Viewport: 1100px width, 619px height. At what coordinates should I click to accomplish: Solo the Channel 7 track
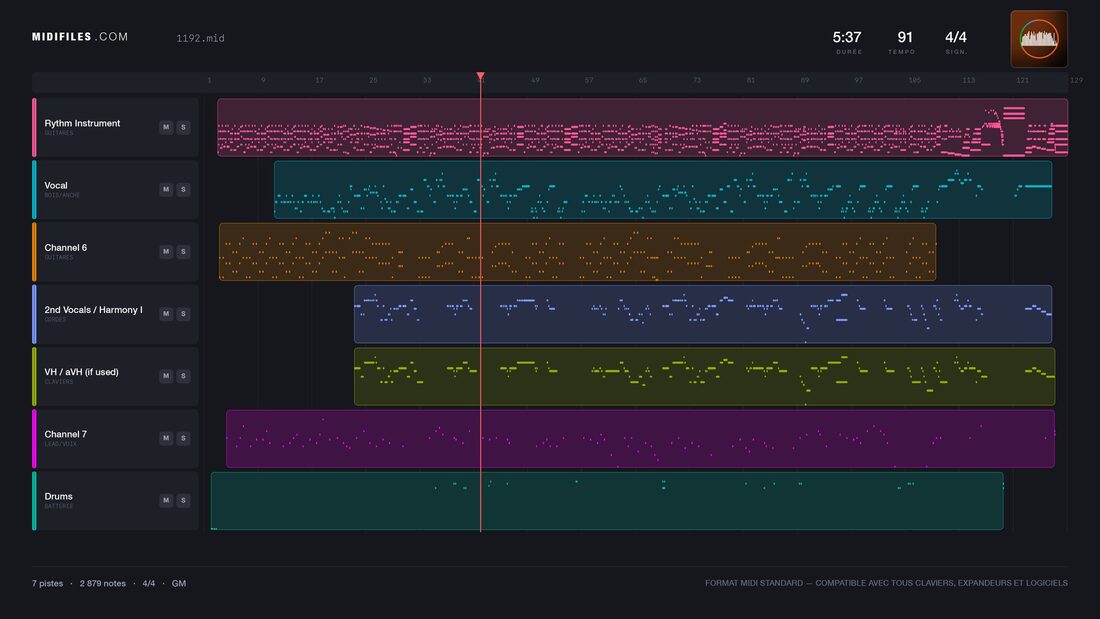pos(183,438)
